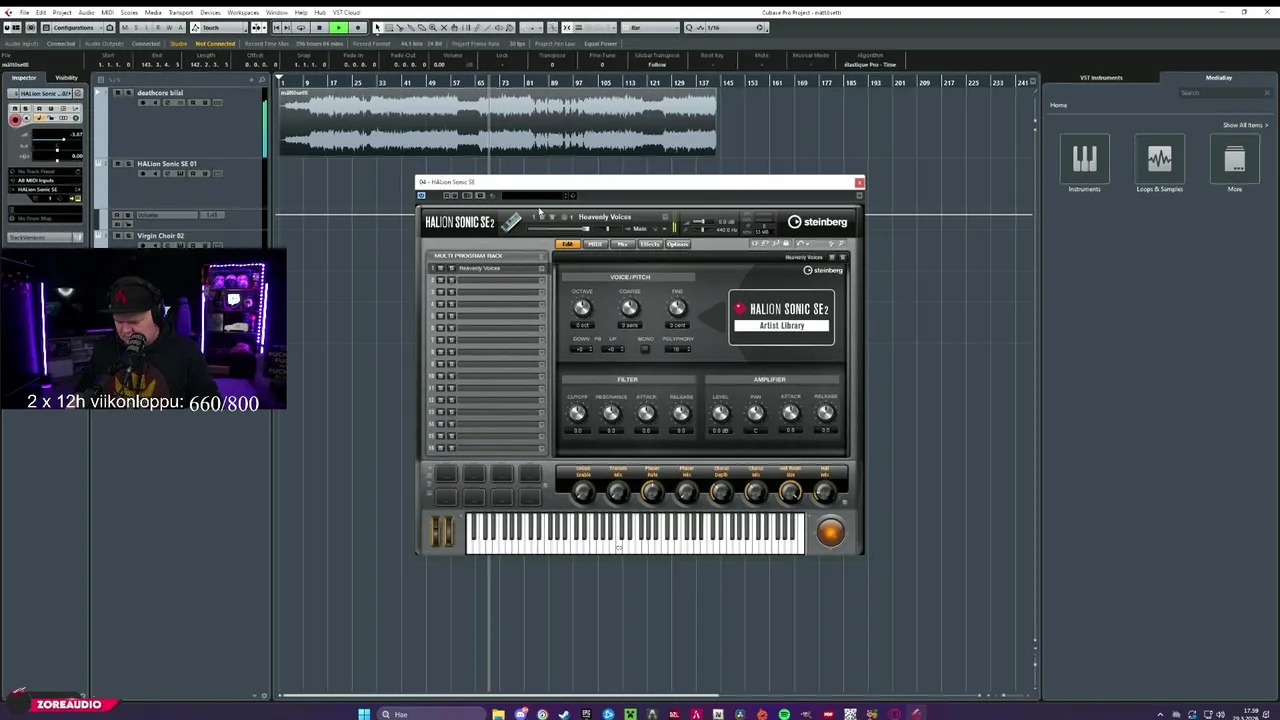Click the amplifier Level knob
The height and width of the screenshot is (720, 1280).
pyautogui.click(x=720, y=413)
